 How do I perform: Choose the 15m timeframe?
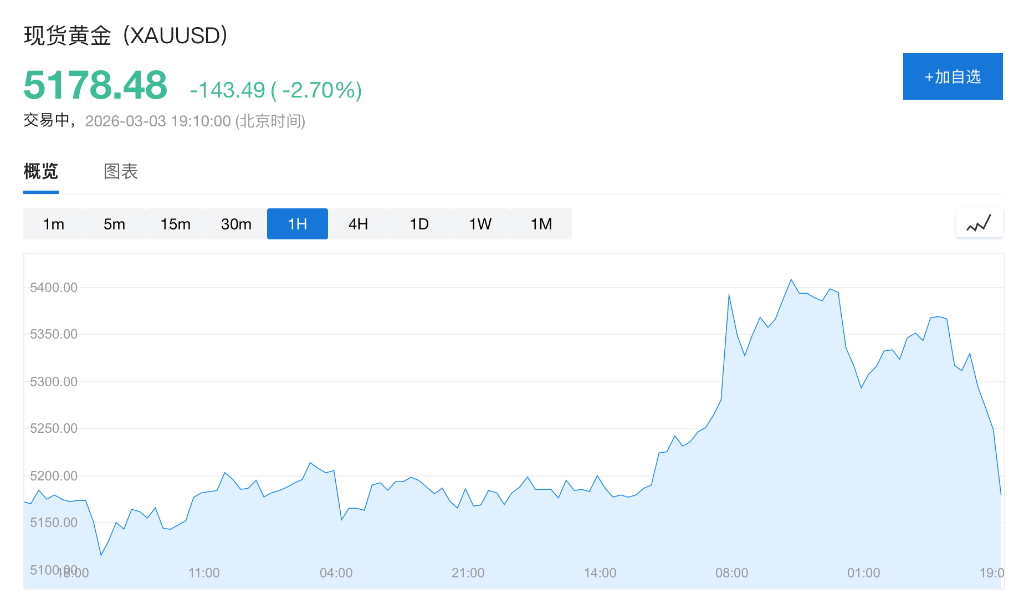[x=175, y=224]
